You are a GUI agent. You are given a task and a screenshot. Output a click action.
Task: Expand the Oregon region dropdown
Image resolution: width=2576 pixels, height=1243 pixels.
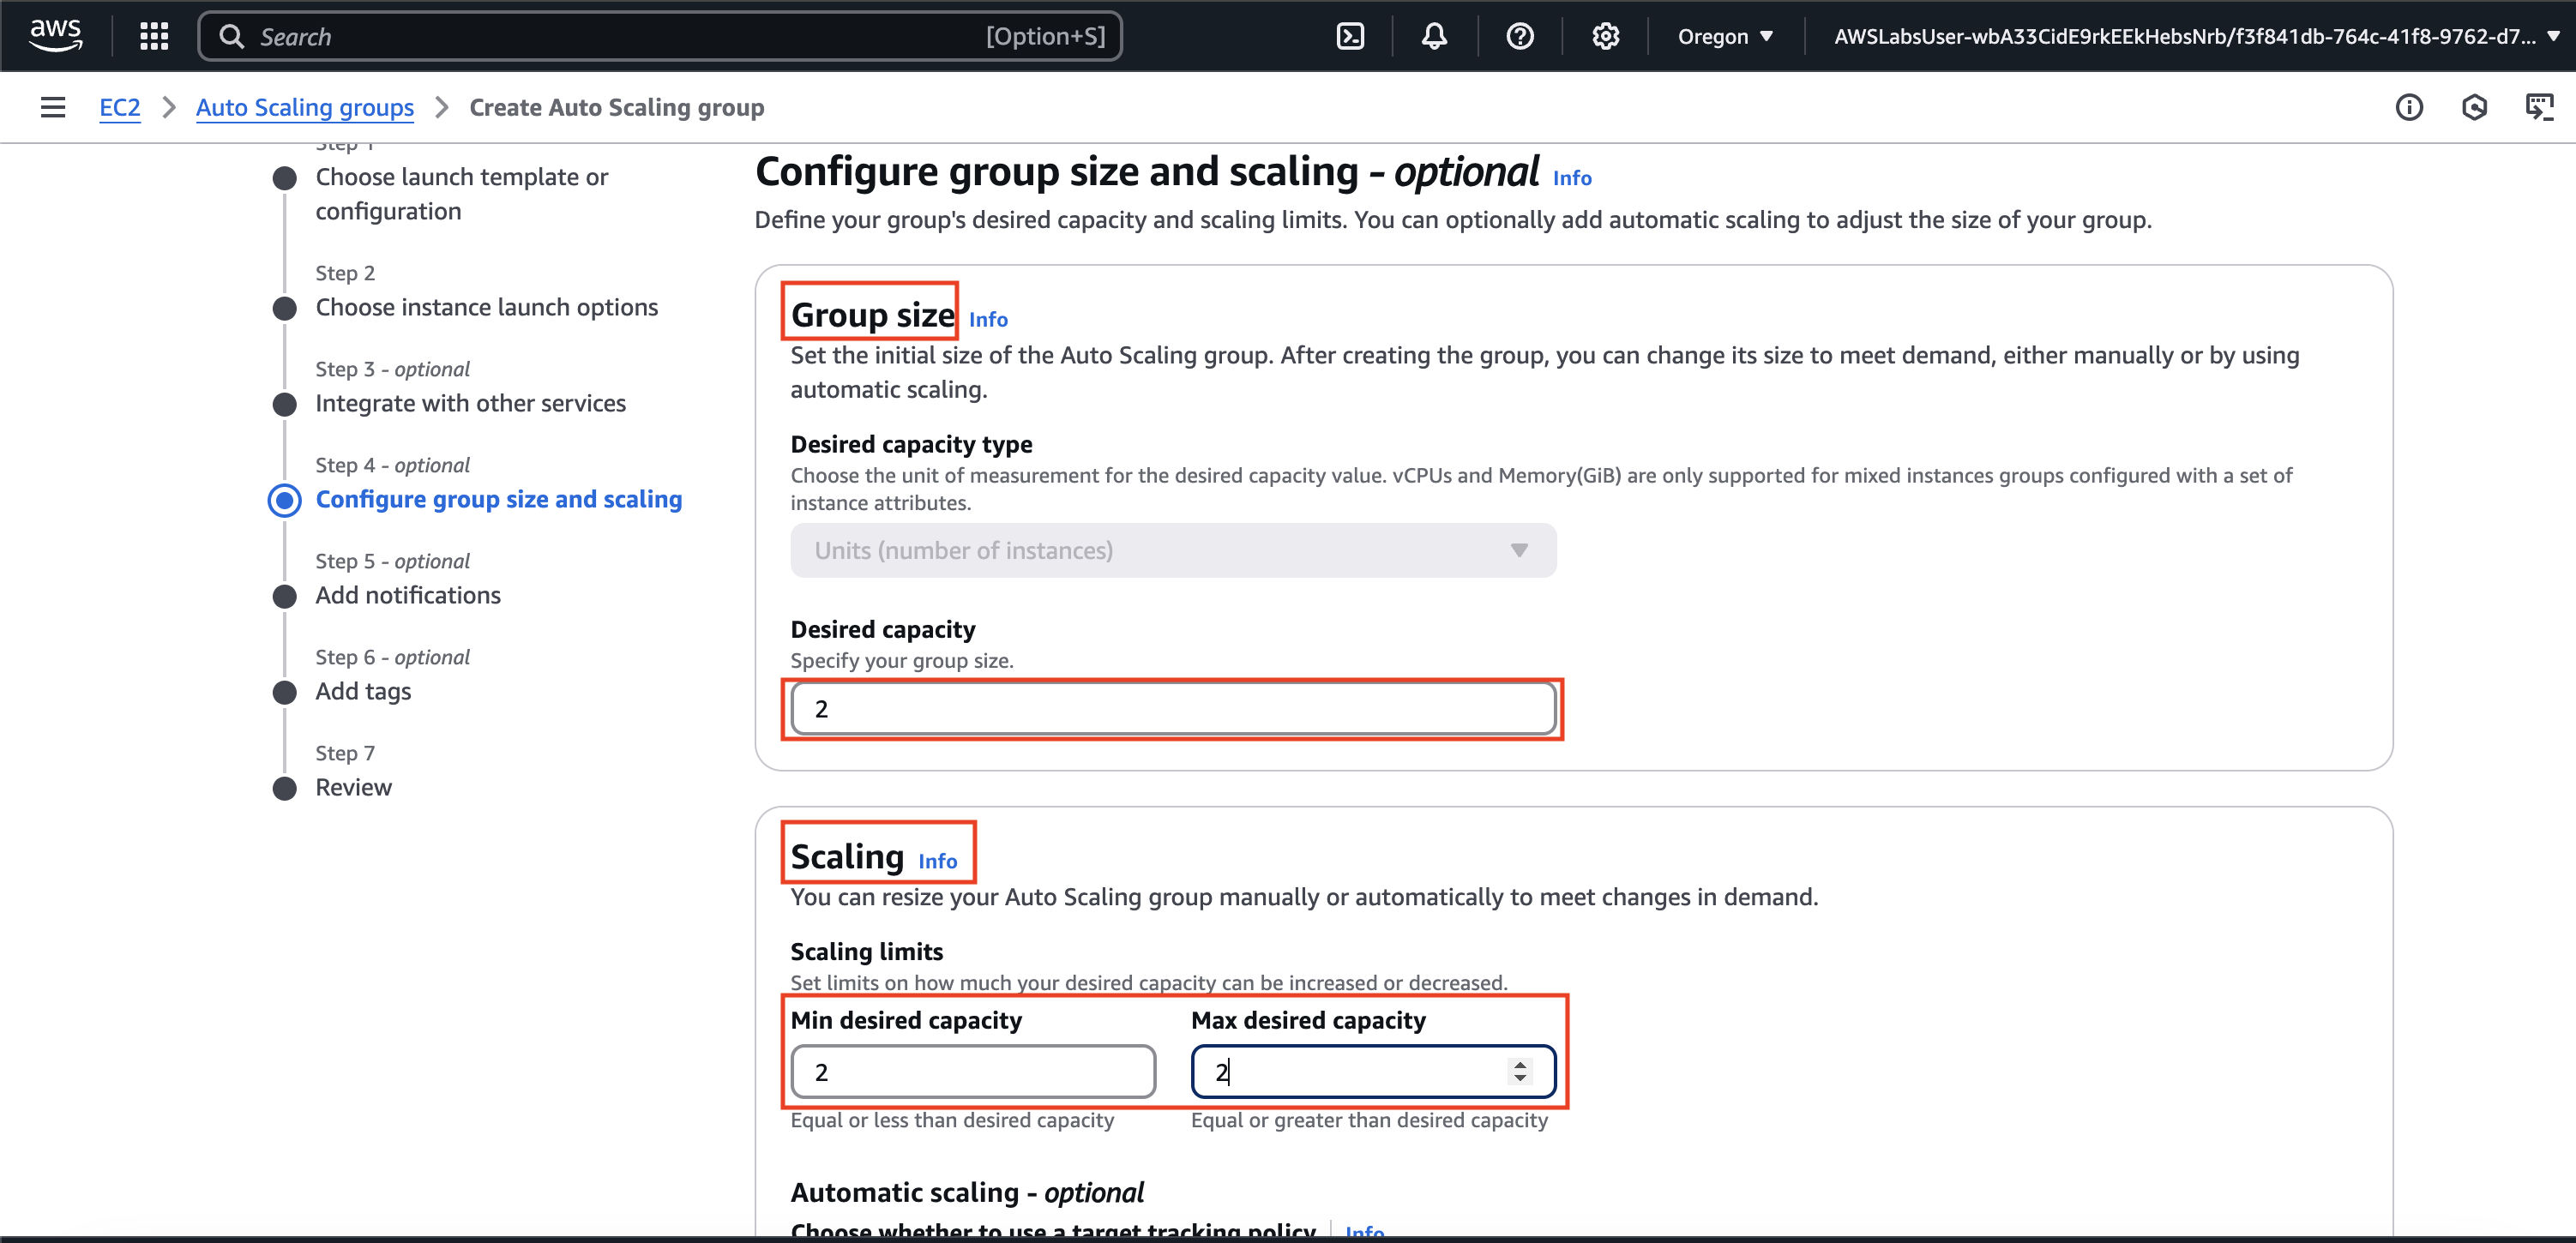tap(1725, 36)
